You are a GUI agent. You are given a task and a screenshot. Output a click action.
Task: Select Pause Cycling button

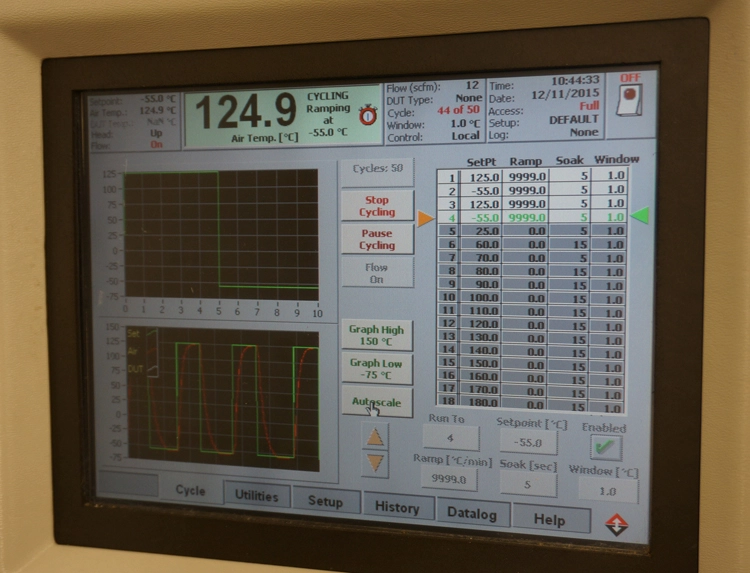377,239
